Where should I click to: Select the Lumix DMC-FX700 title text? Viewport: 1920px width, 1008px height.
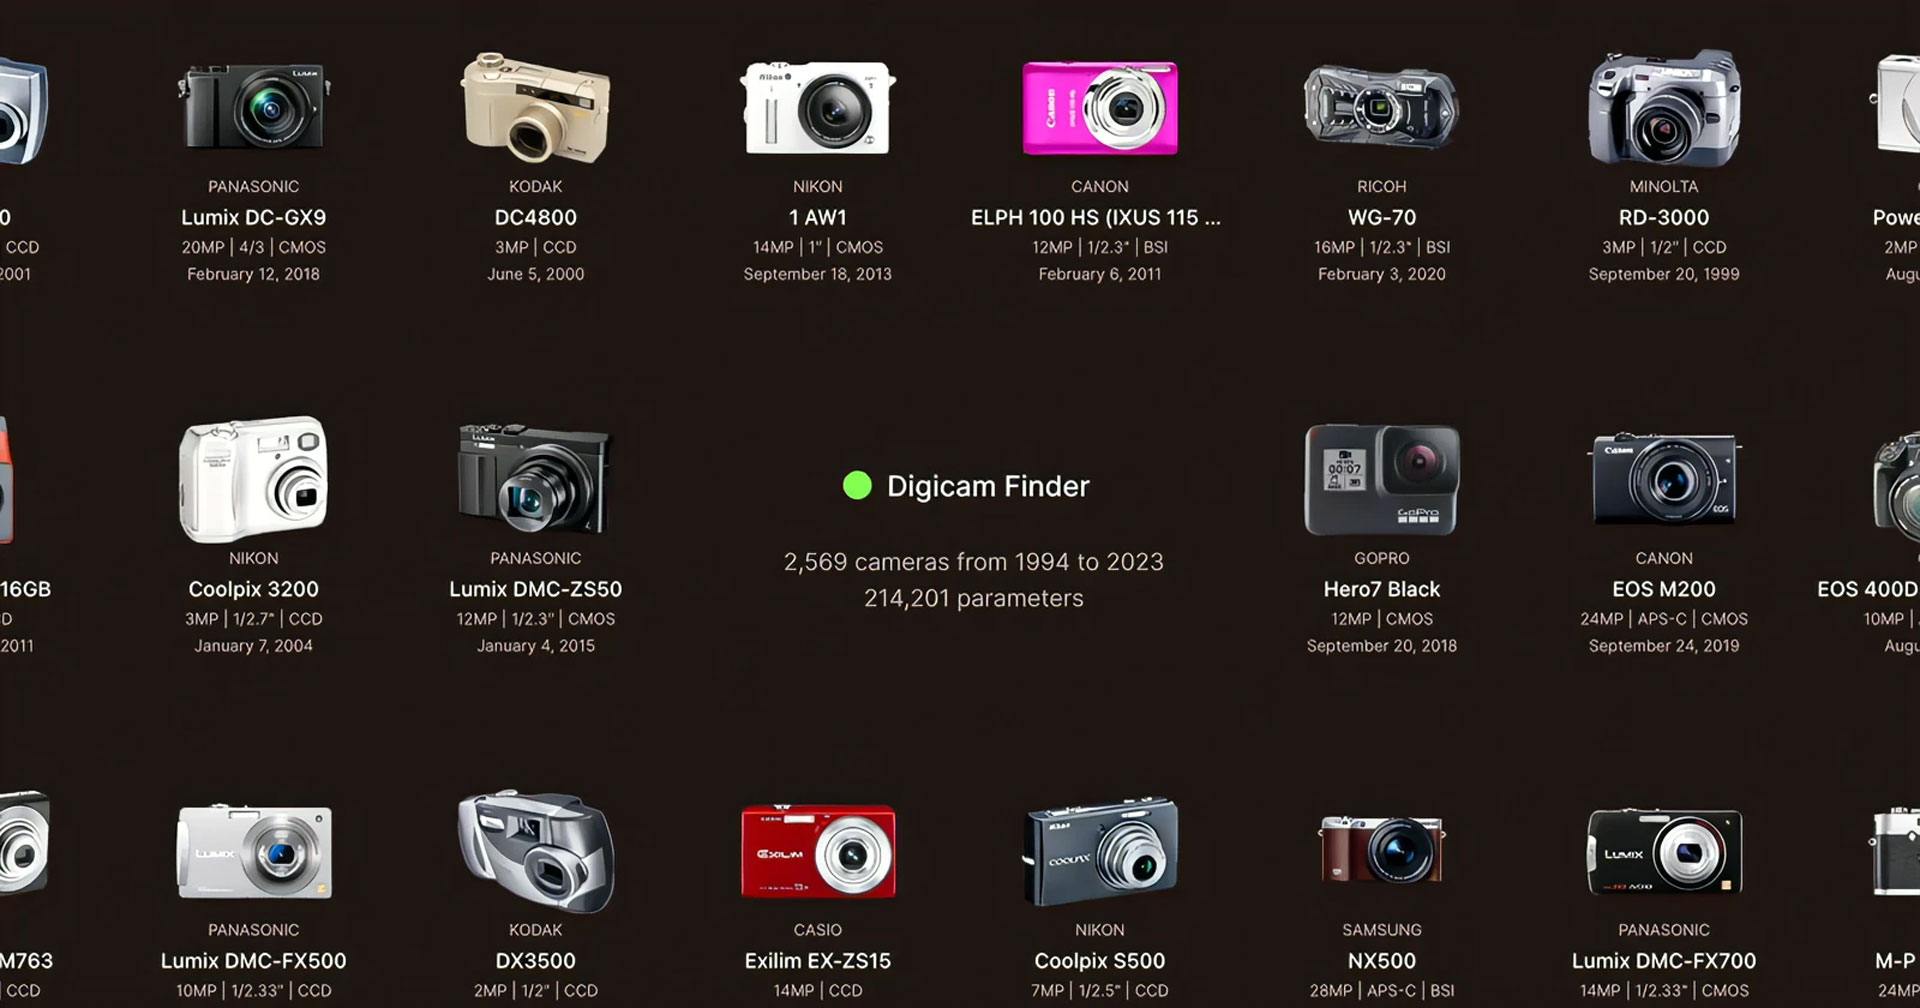(x=1664, y=961)
